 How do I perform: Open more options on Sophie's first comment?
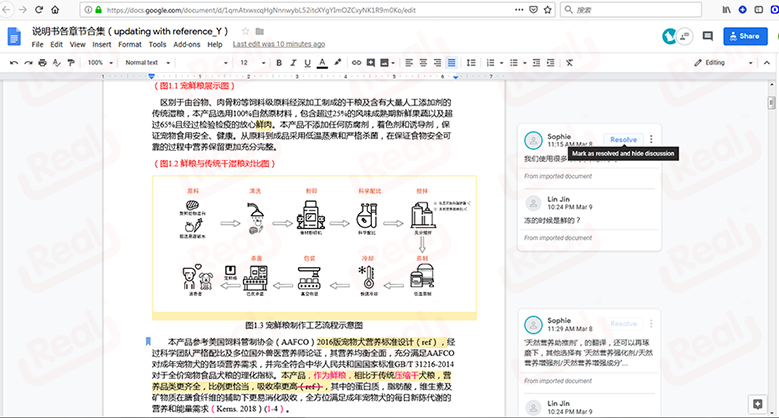(651, 140)
